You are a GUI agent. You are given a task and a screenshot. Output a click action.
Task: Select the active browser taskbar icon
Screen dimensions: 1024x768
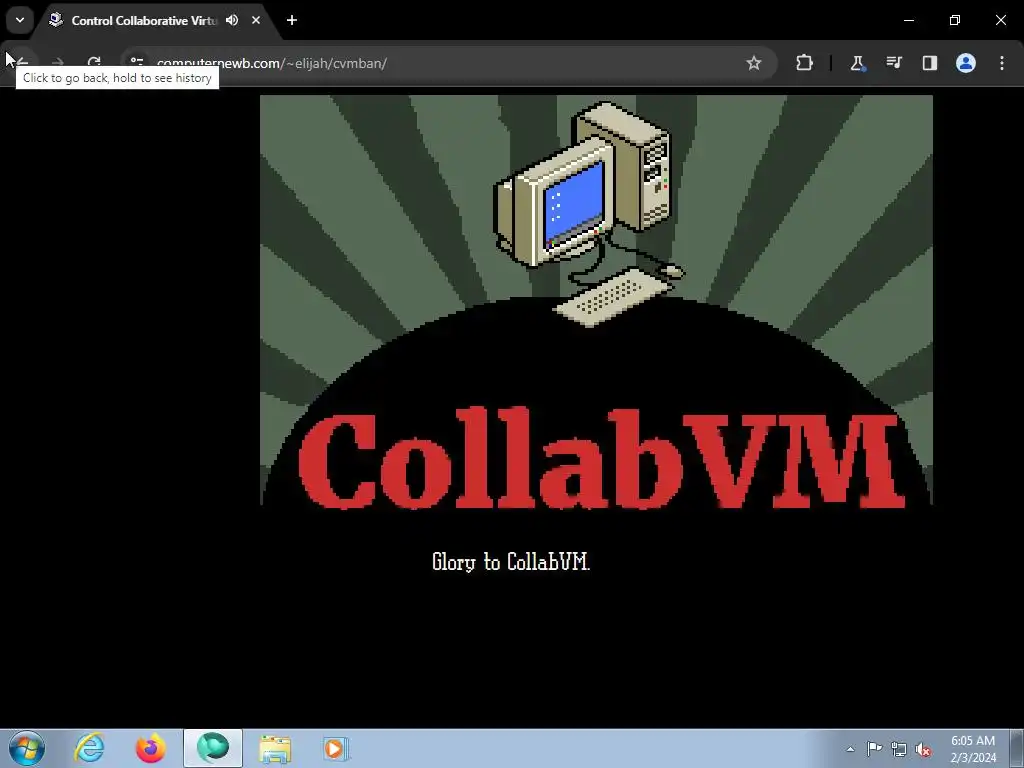213,748
